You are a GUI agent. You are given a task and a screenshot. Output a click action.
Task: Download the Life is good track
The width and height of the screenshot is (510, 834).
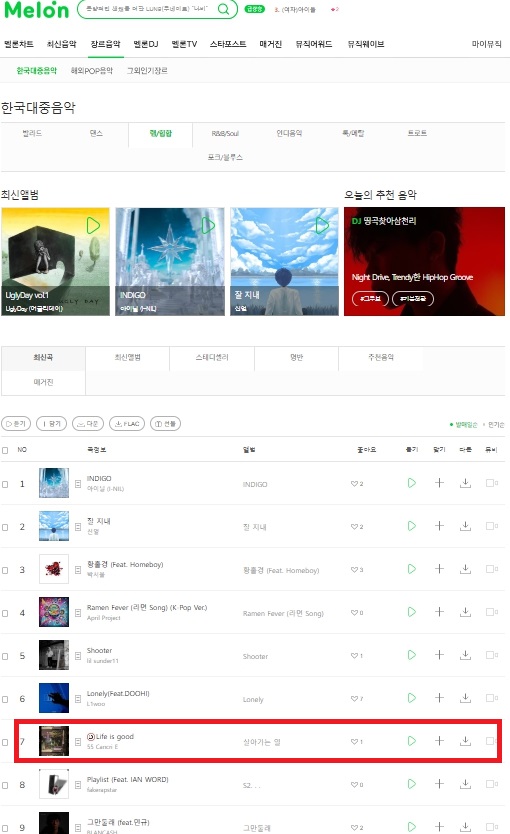click(465, 741)
